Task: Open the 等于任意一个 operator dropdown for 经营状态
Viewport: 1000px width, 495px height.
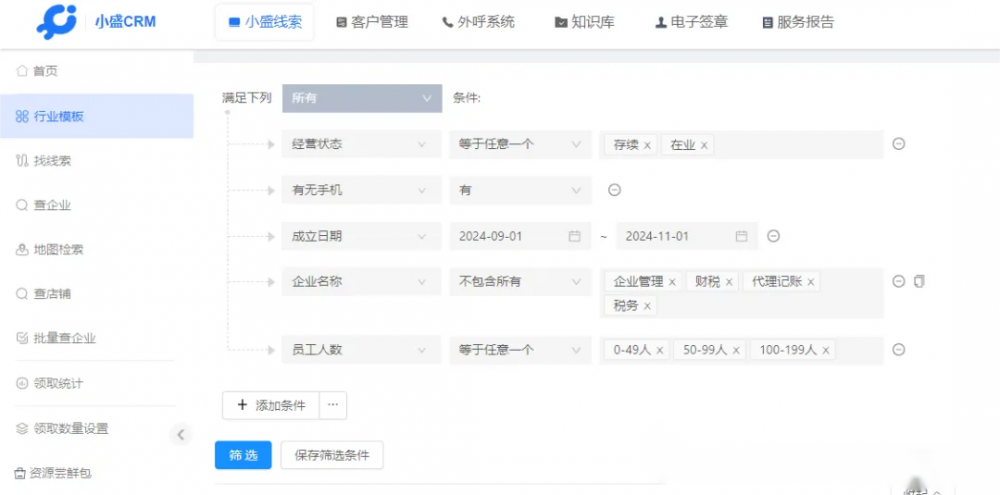Action: (x=520, y=144)
